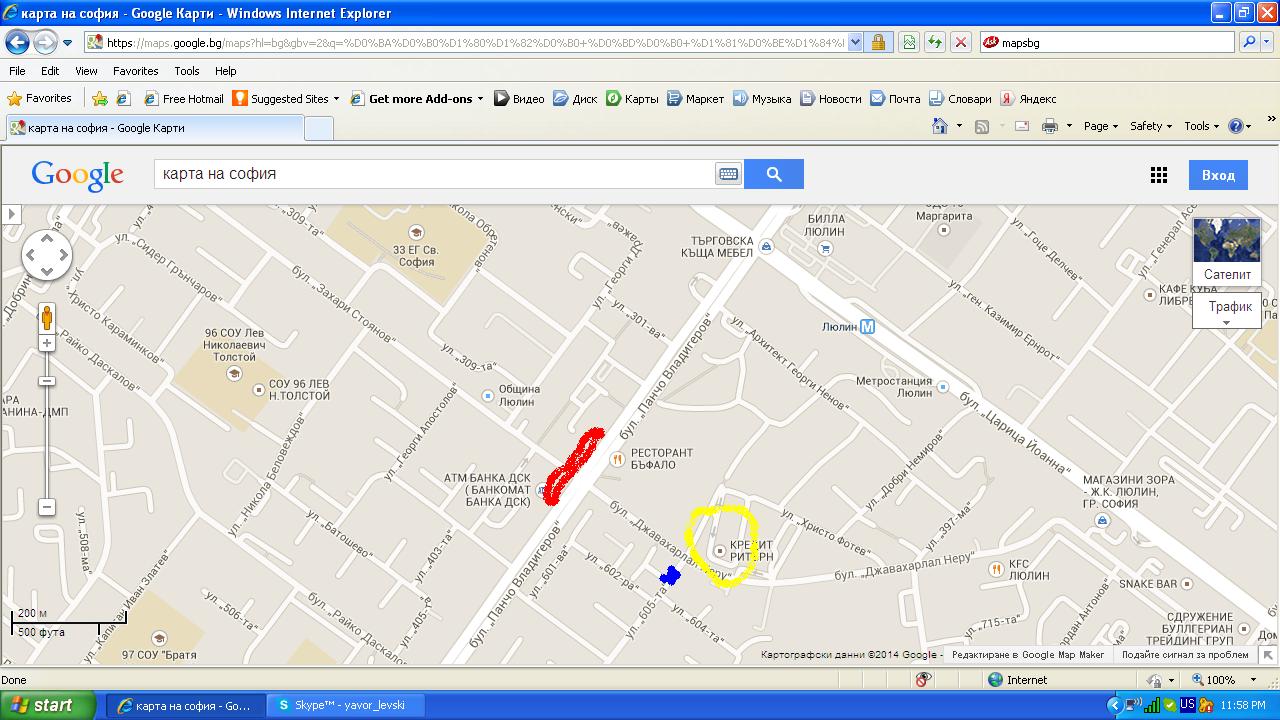Viewport: 1280px width, 720px height.
Task: Select the 'карта на софия' browser tab
Action: point(154,128)
